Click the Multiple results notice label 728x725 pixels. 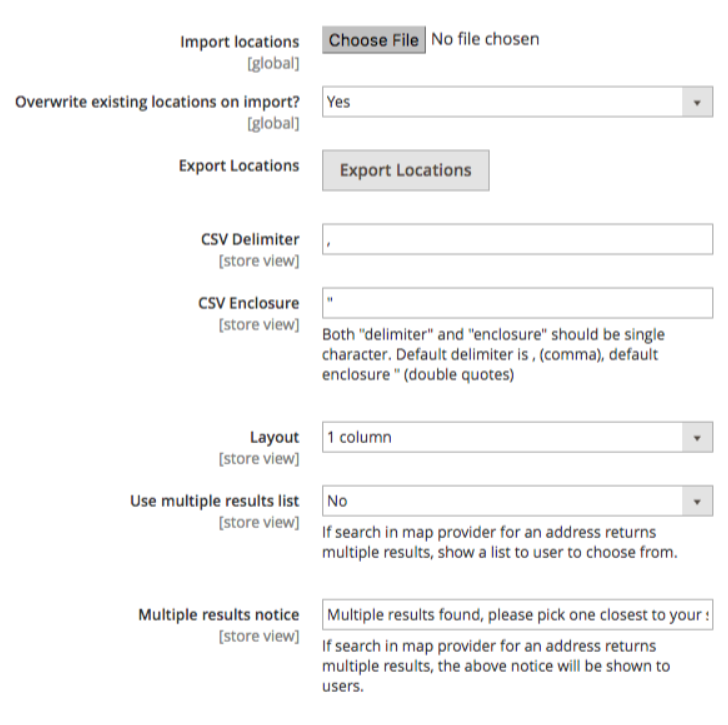point(219,615)
